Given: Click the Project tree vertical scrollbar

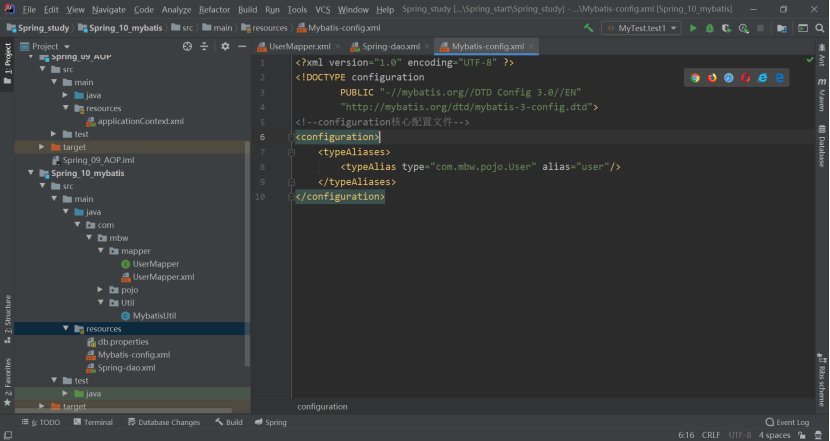Looking at the screenshot, I should (x=247, y=254).
